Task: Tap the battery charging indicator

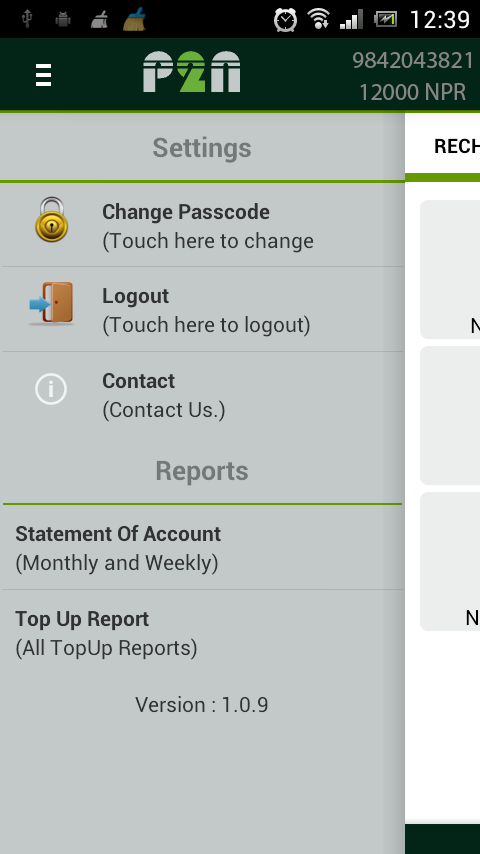Action: [385, 20]
